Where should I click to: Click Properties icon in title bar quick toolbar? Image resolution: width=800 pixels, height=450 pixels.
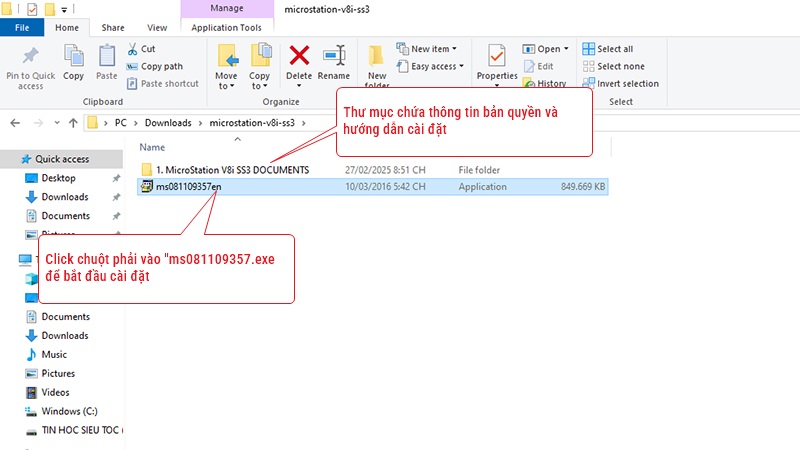click(x=32, y=9)
